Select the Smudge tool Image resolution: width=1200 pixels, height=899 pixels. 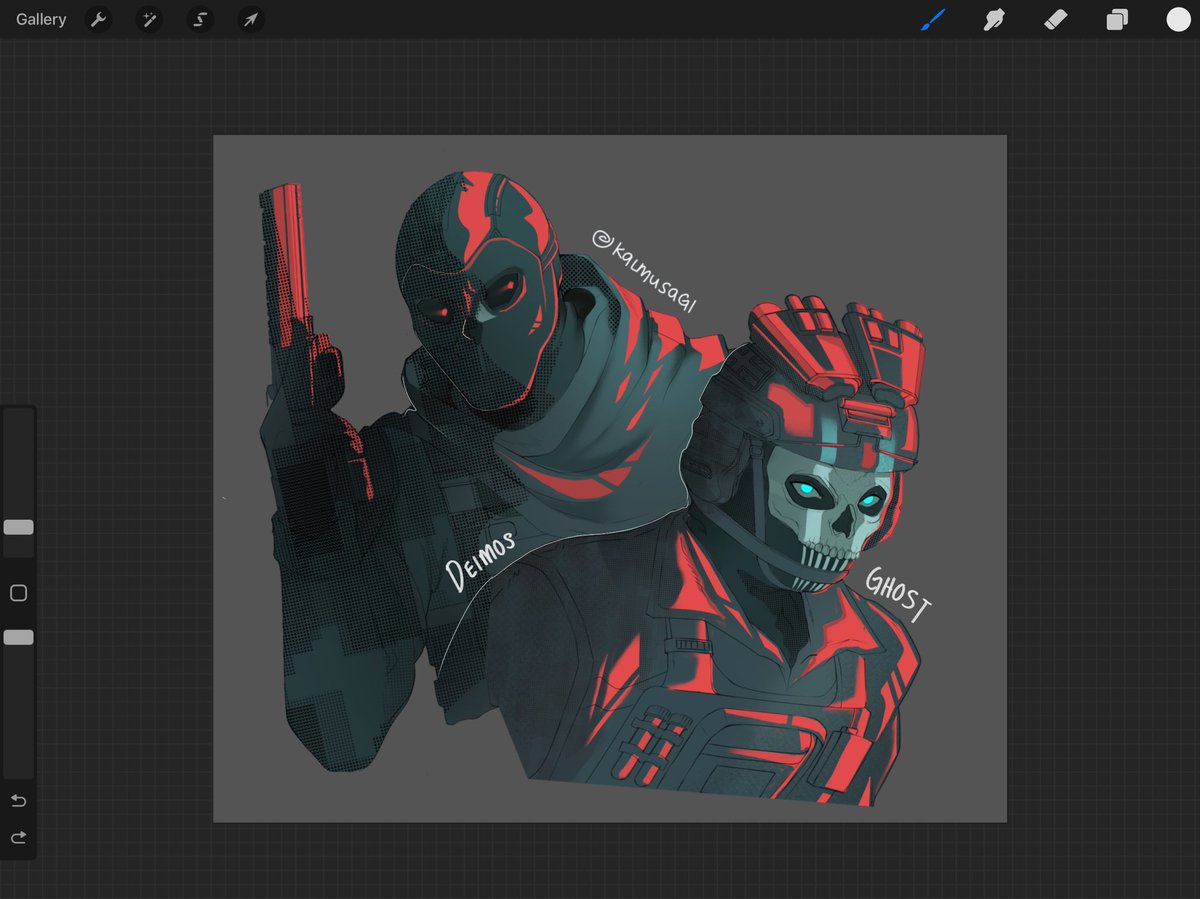coord(993,19)
